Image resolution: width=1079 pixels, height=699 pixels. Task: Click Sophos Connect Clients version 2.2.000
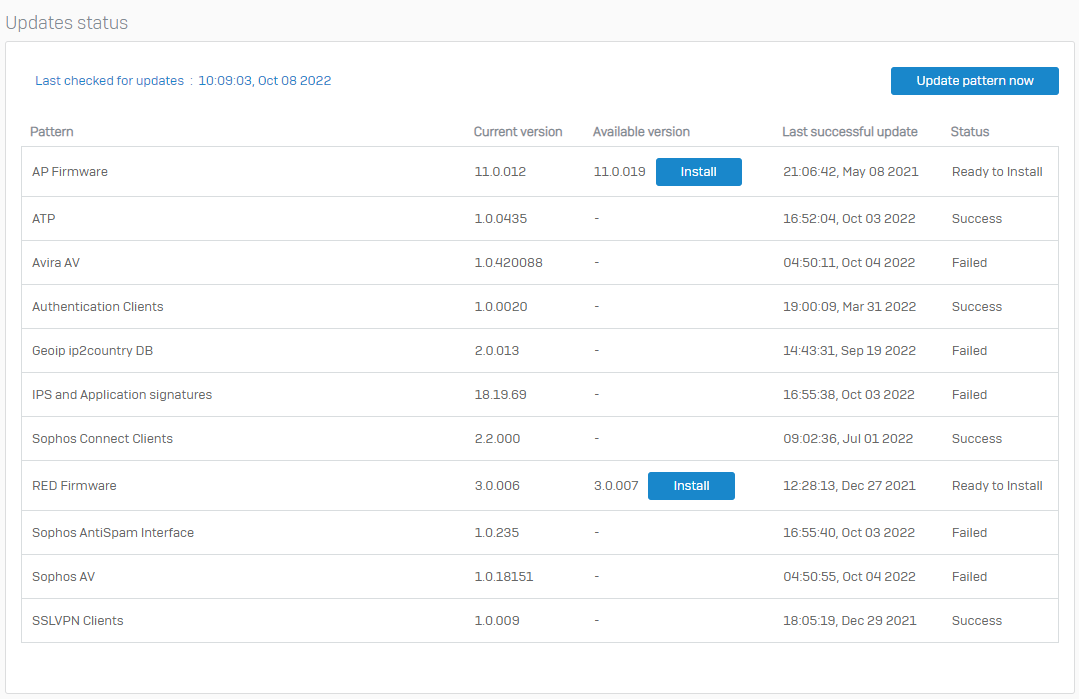[x=497, y=439]
